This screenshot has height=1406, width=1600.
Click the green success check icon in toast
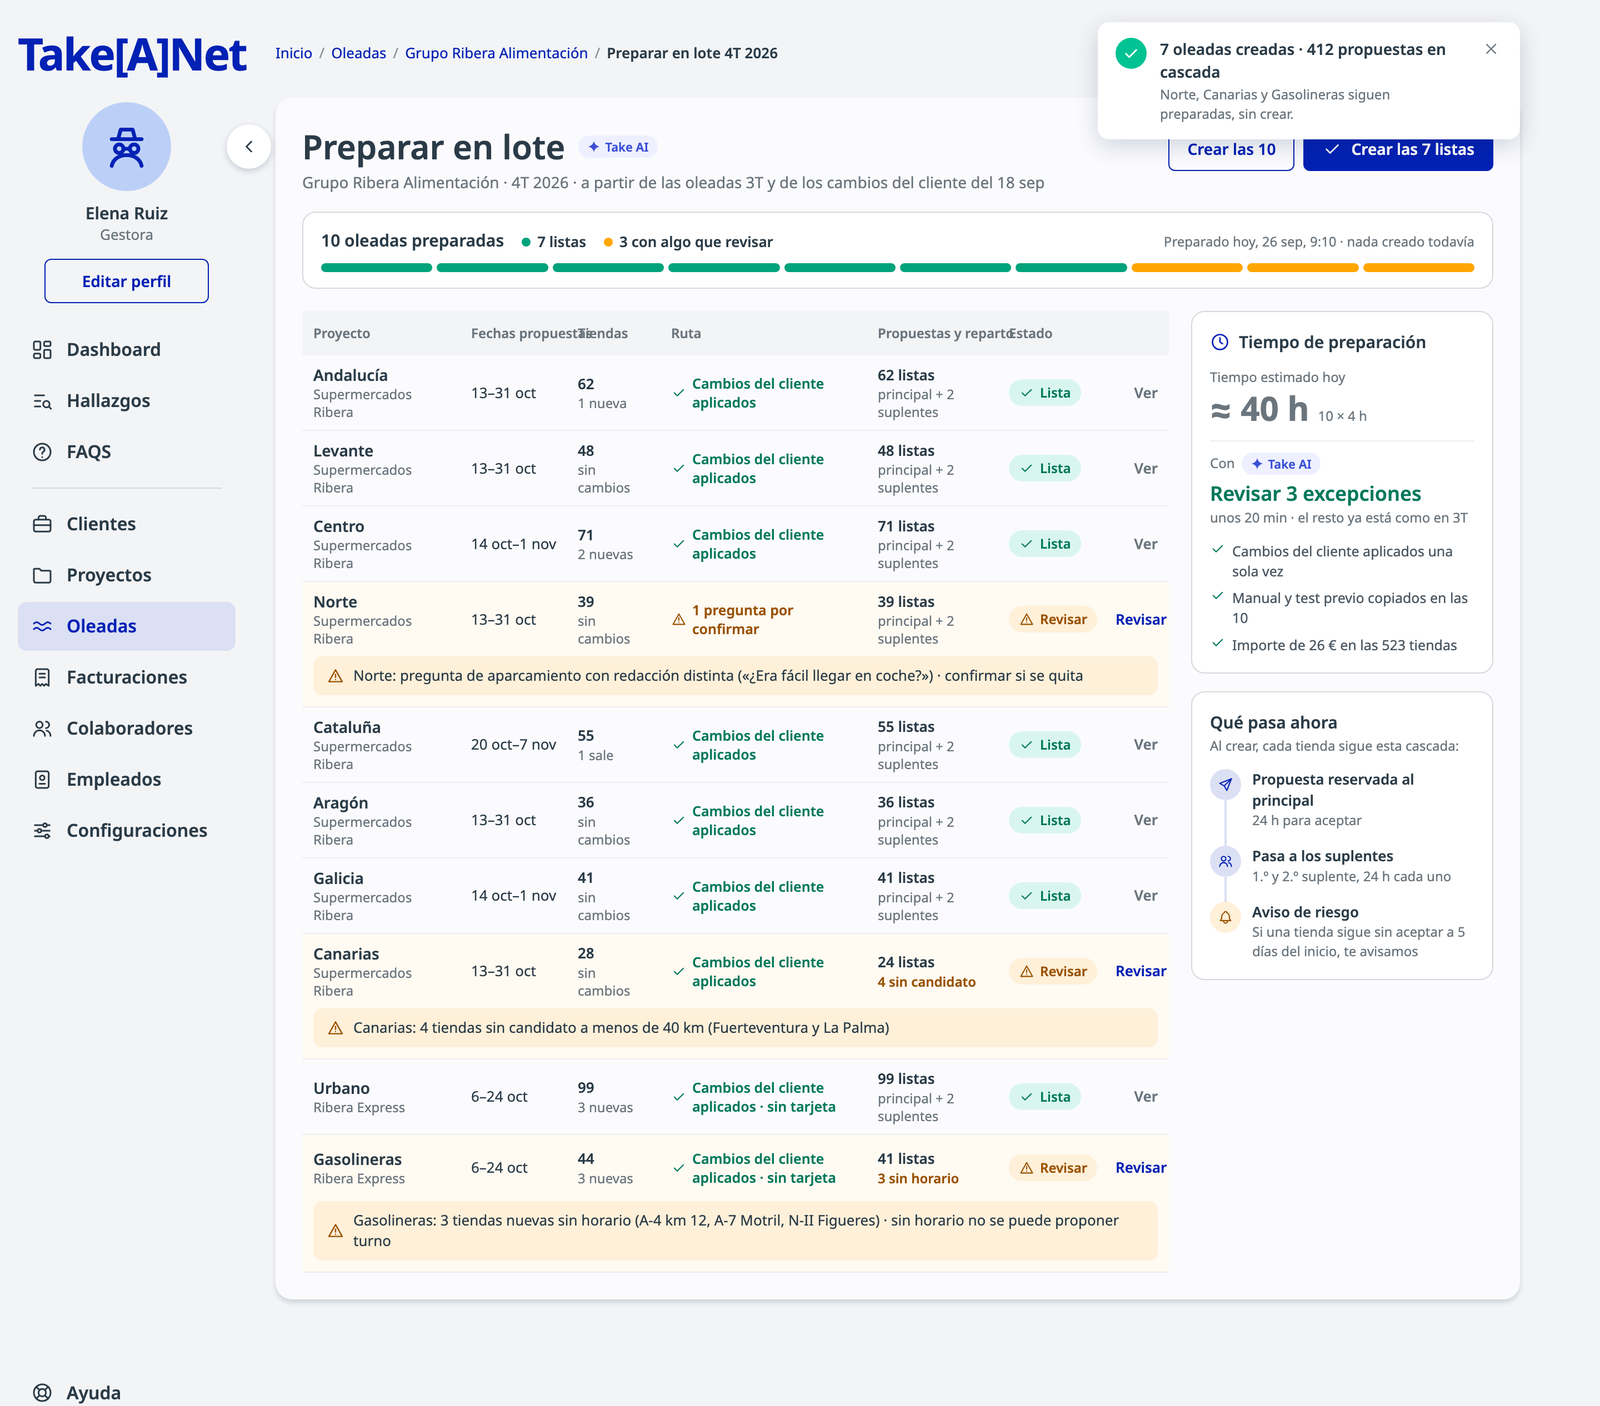tap(1131, 53)
